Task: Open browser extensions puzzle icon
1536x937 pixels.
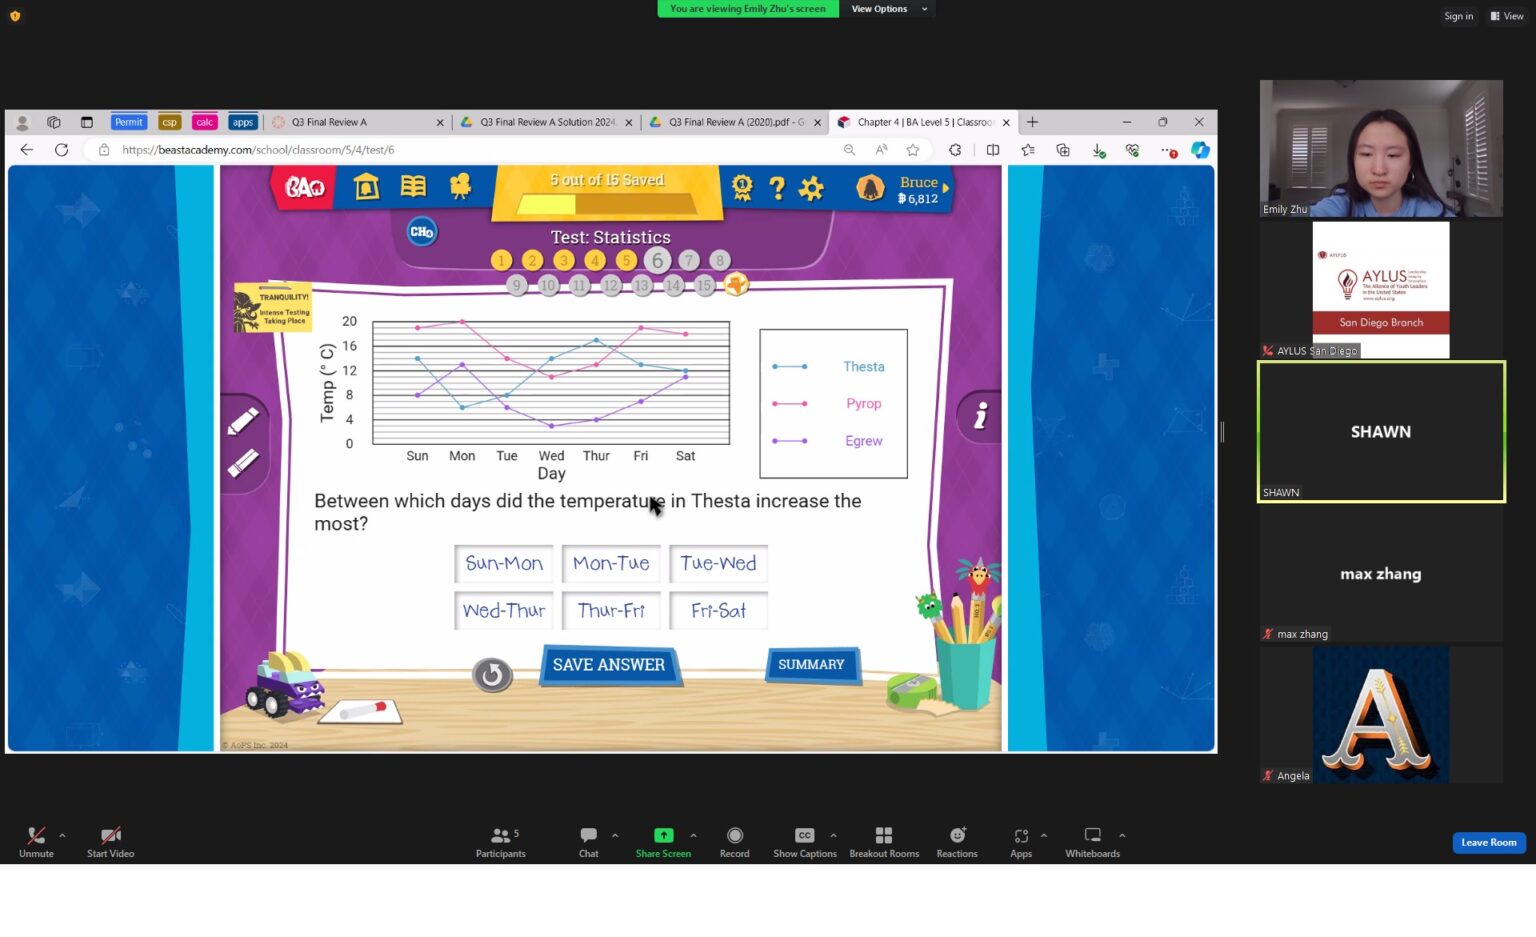Action: pyautogui.click(x=955, y=150)
